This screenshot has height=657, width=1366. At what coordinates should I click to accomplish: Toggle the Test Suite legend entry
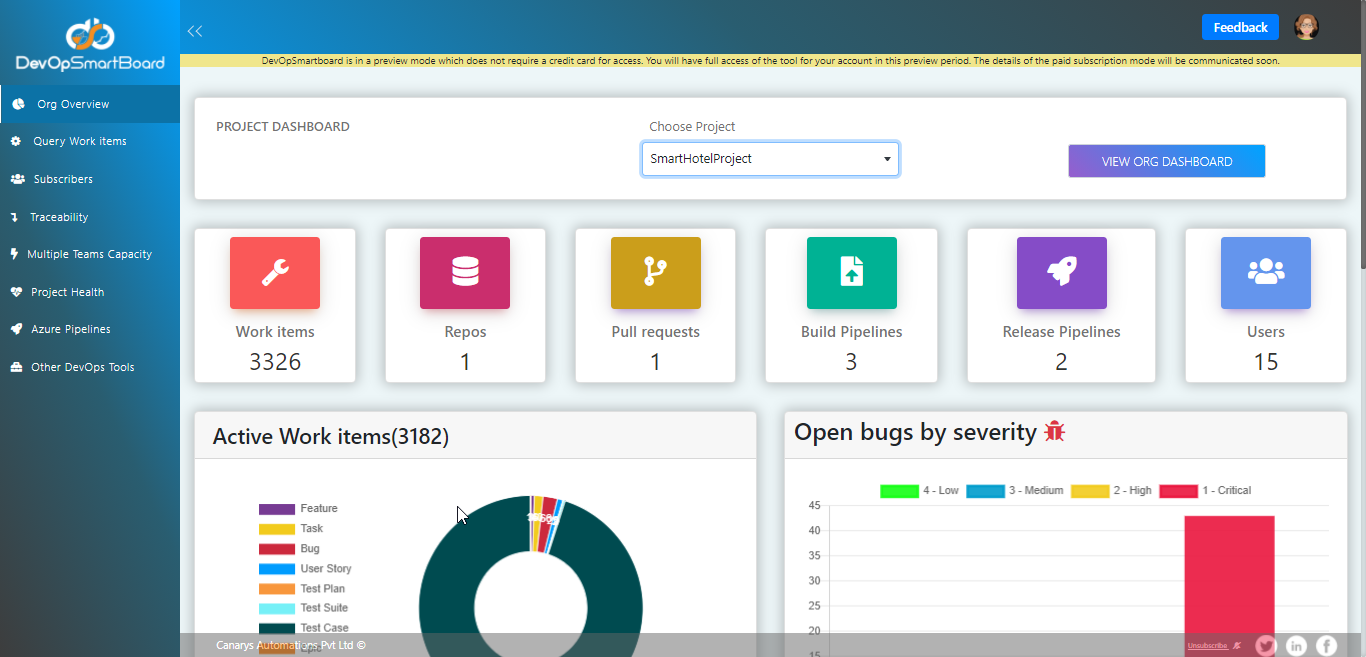pyautogui.click(x=304, y=608)
